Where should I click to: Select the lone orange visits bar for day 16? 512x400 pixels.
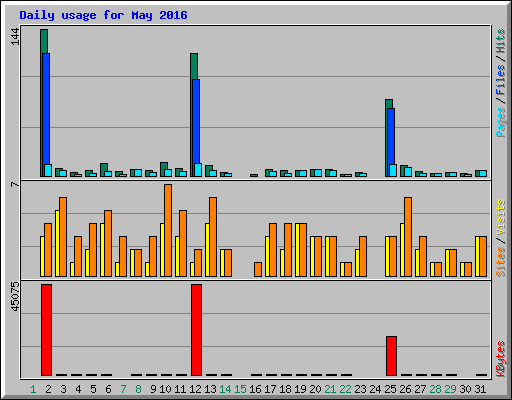pyautogui.click(x=258, y=269)
